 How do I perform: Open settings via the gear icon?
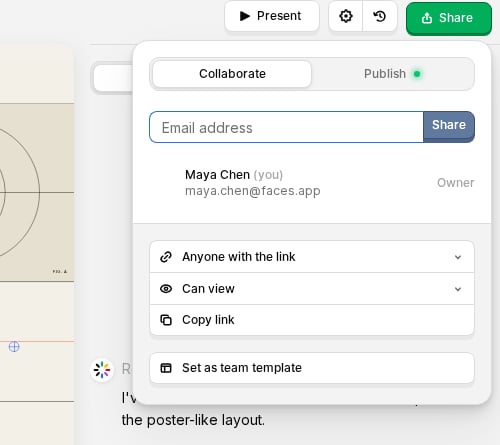pyautogui.click(x=346, y=16)
